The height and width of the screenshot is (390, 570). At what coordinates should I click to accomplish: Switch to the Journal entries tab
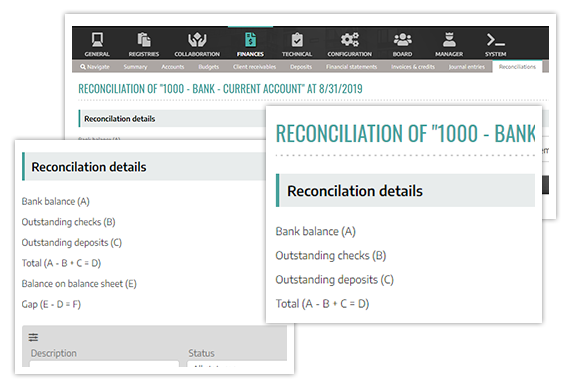(467, 67)
